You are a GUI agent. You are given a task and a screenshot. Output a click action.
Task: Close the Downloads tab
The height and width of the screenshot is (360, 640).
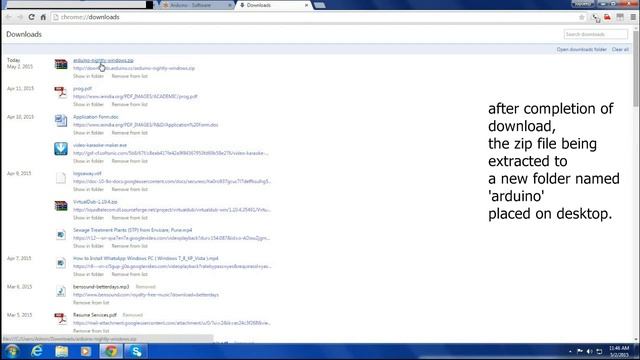click(x=307, y=5)
